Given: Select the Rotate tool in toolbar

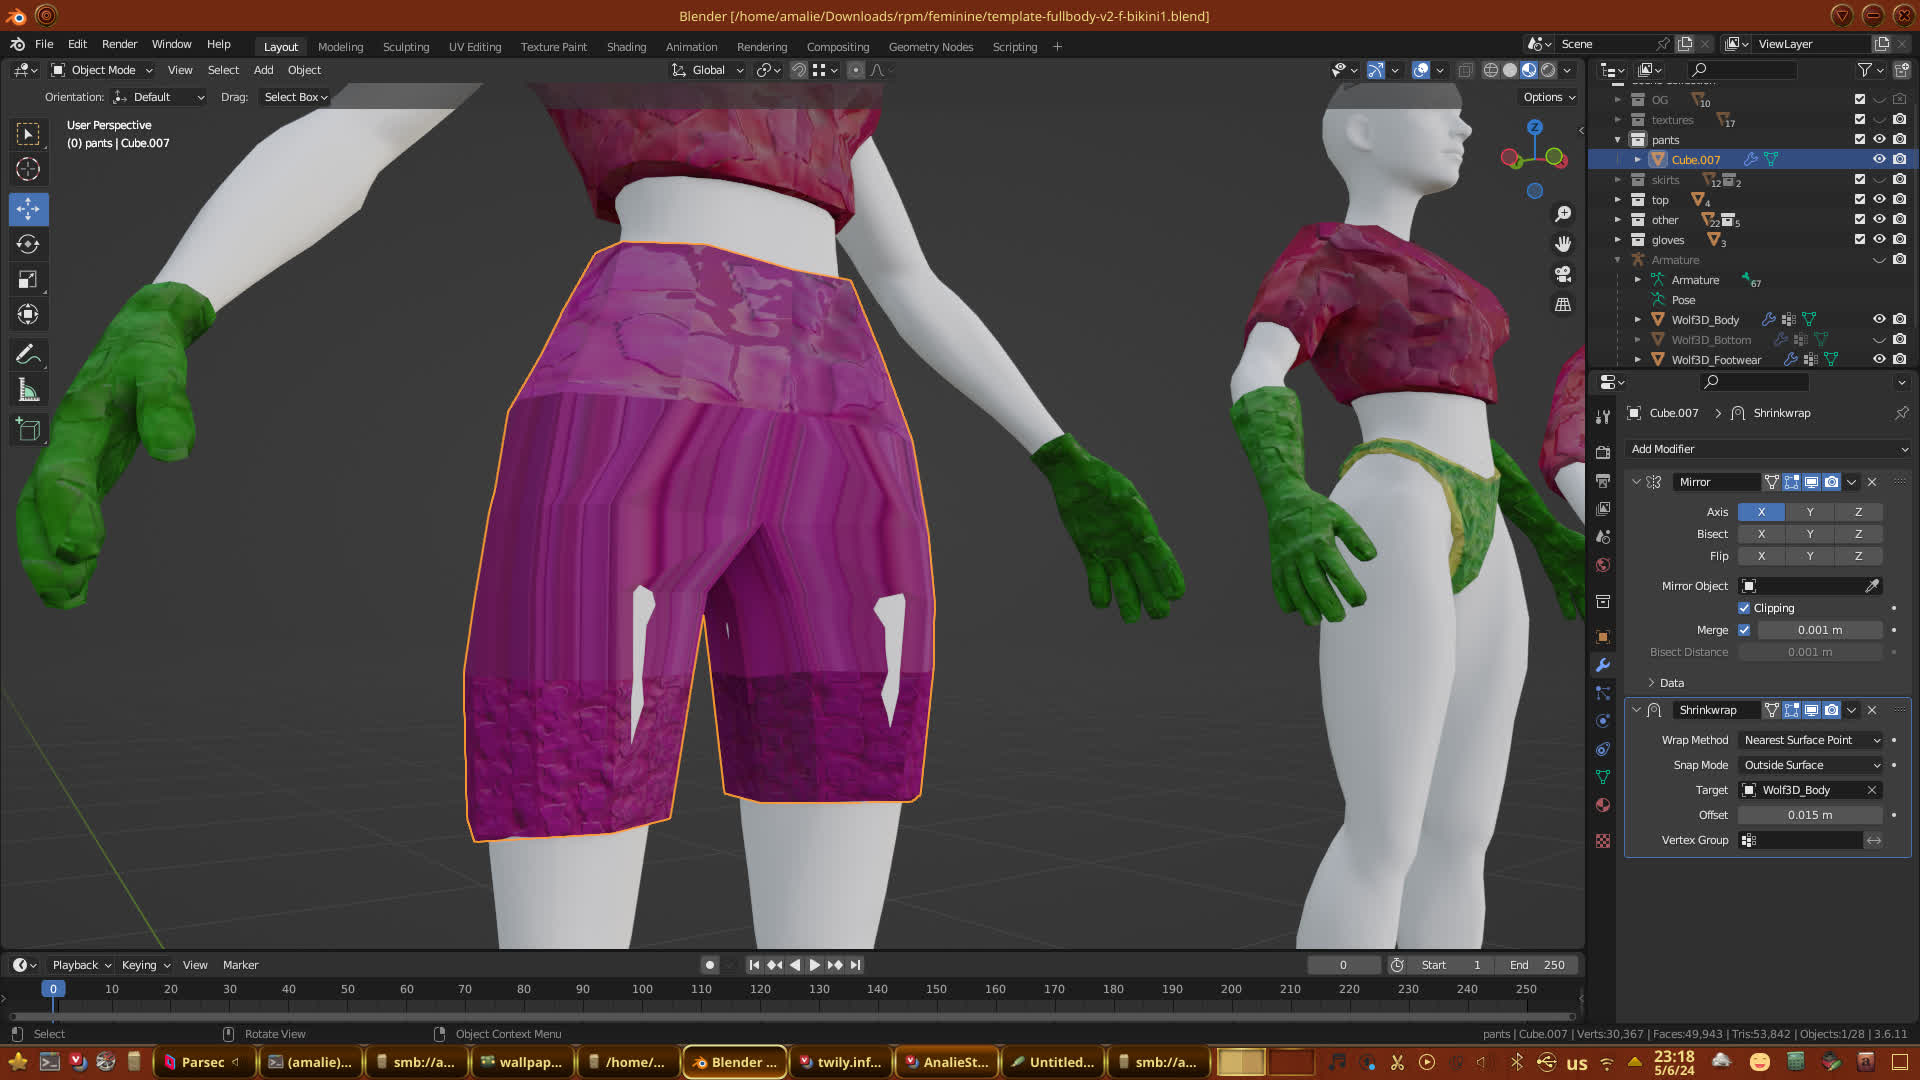Looking at the screenshot, I should pyautogui.click(x=28, y=245).
